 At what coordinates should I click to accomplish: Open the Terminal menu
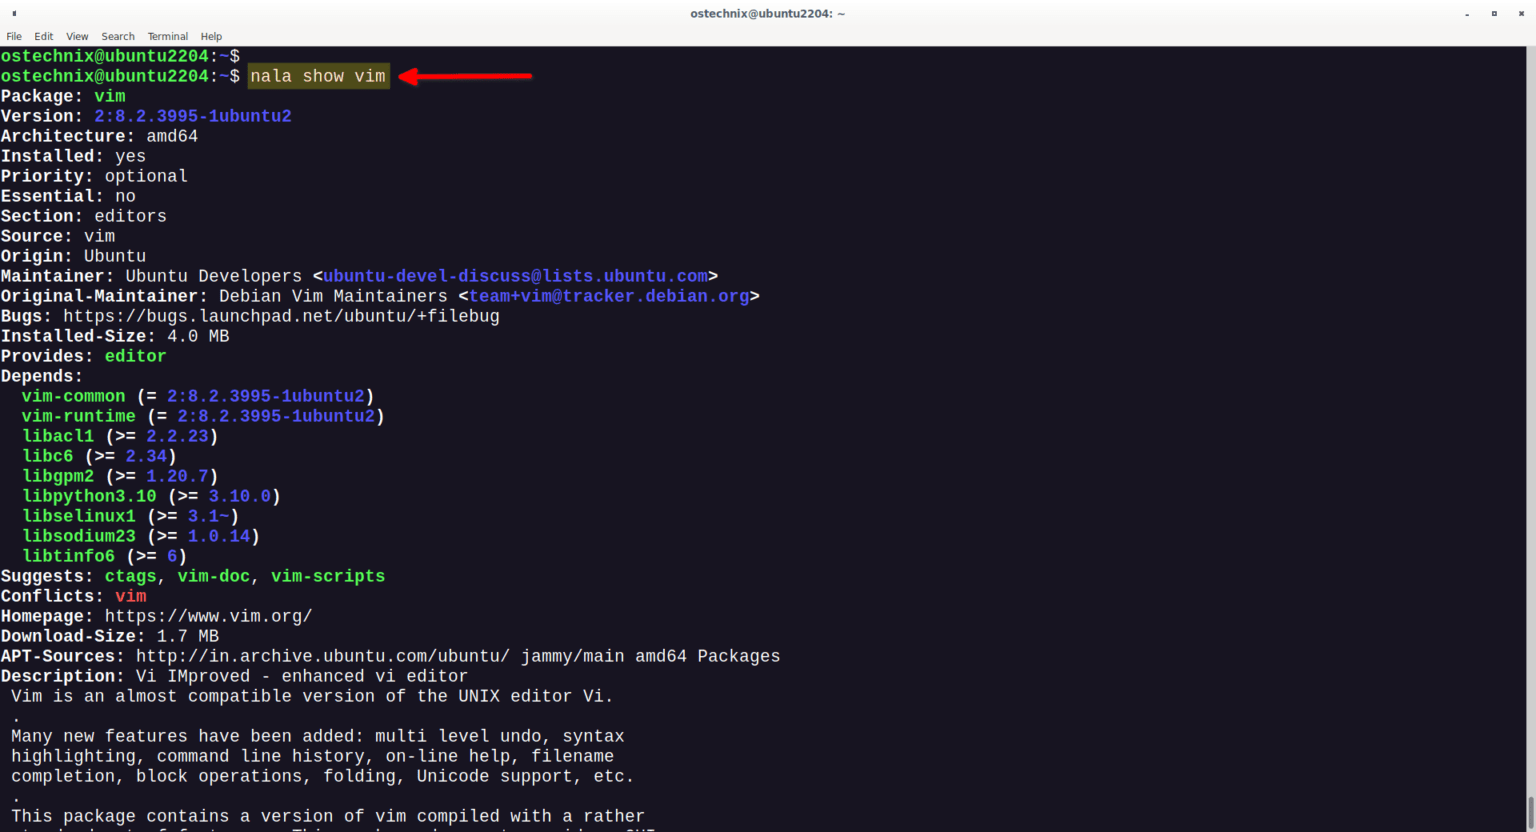tap(167, 36)
